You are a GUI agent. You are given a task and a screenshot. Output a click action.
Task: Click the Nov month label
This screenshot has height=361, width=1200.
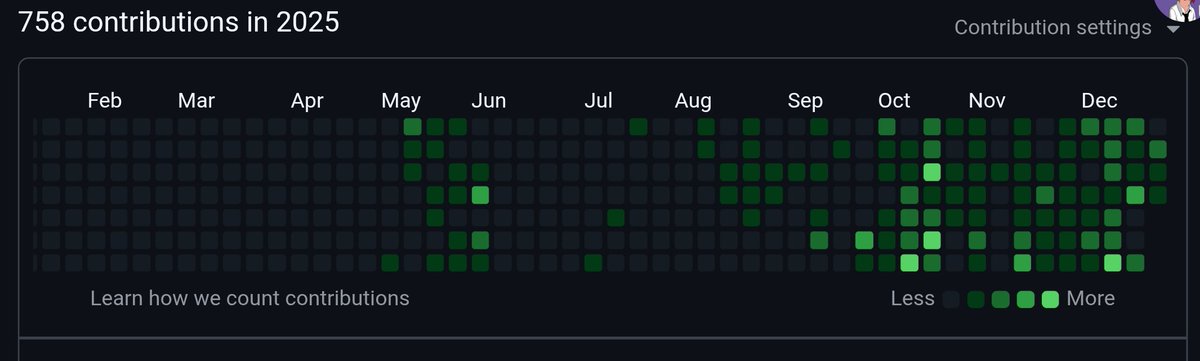coord(987,101)
